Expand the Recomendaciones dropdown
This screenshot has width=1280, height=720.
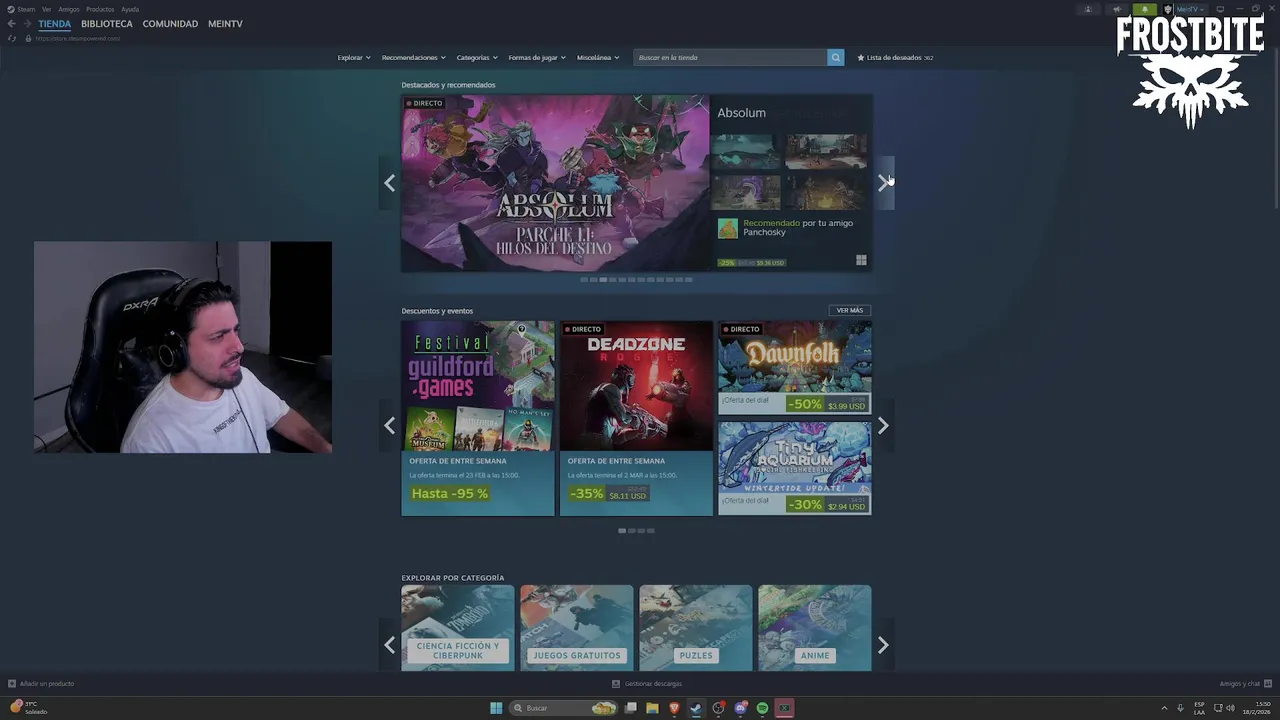[x=414, y=57]
